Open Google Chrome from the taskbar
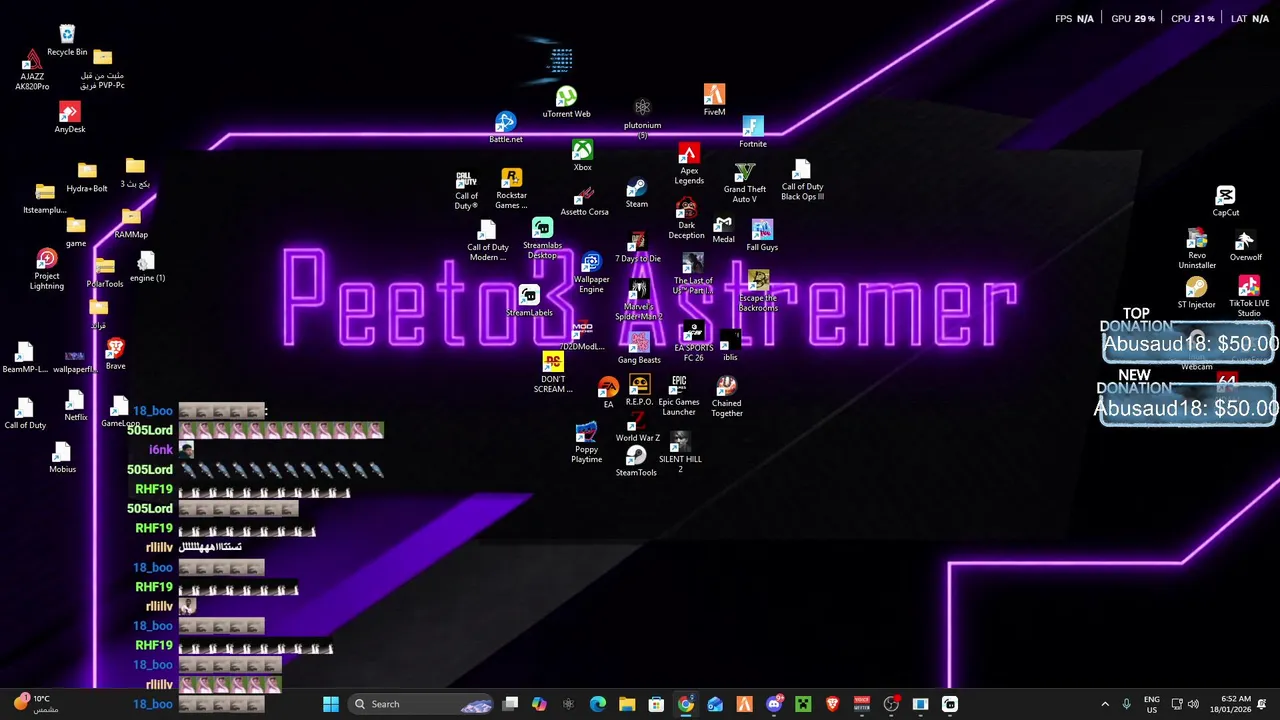The width and height of the screenshot is (1280, 720). pos(686,704)
